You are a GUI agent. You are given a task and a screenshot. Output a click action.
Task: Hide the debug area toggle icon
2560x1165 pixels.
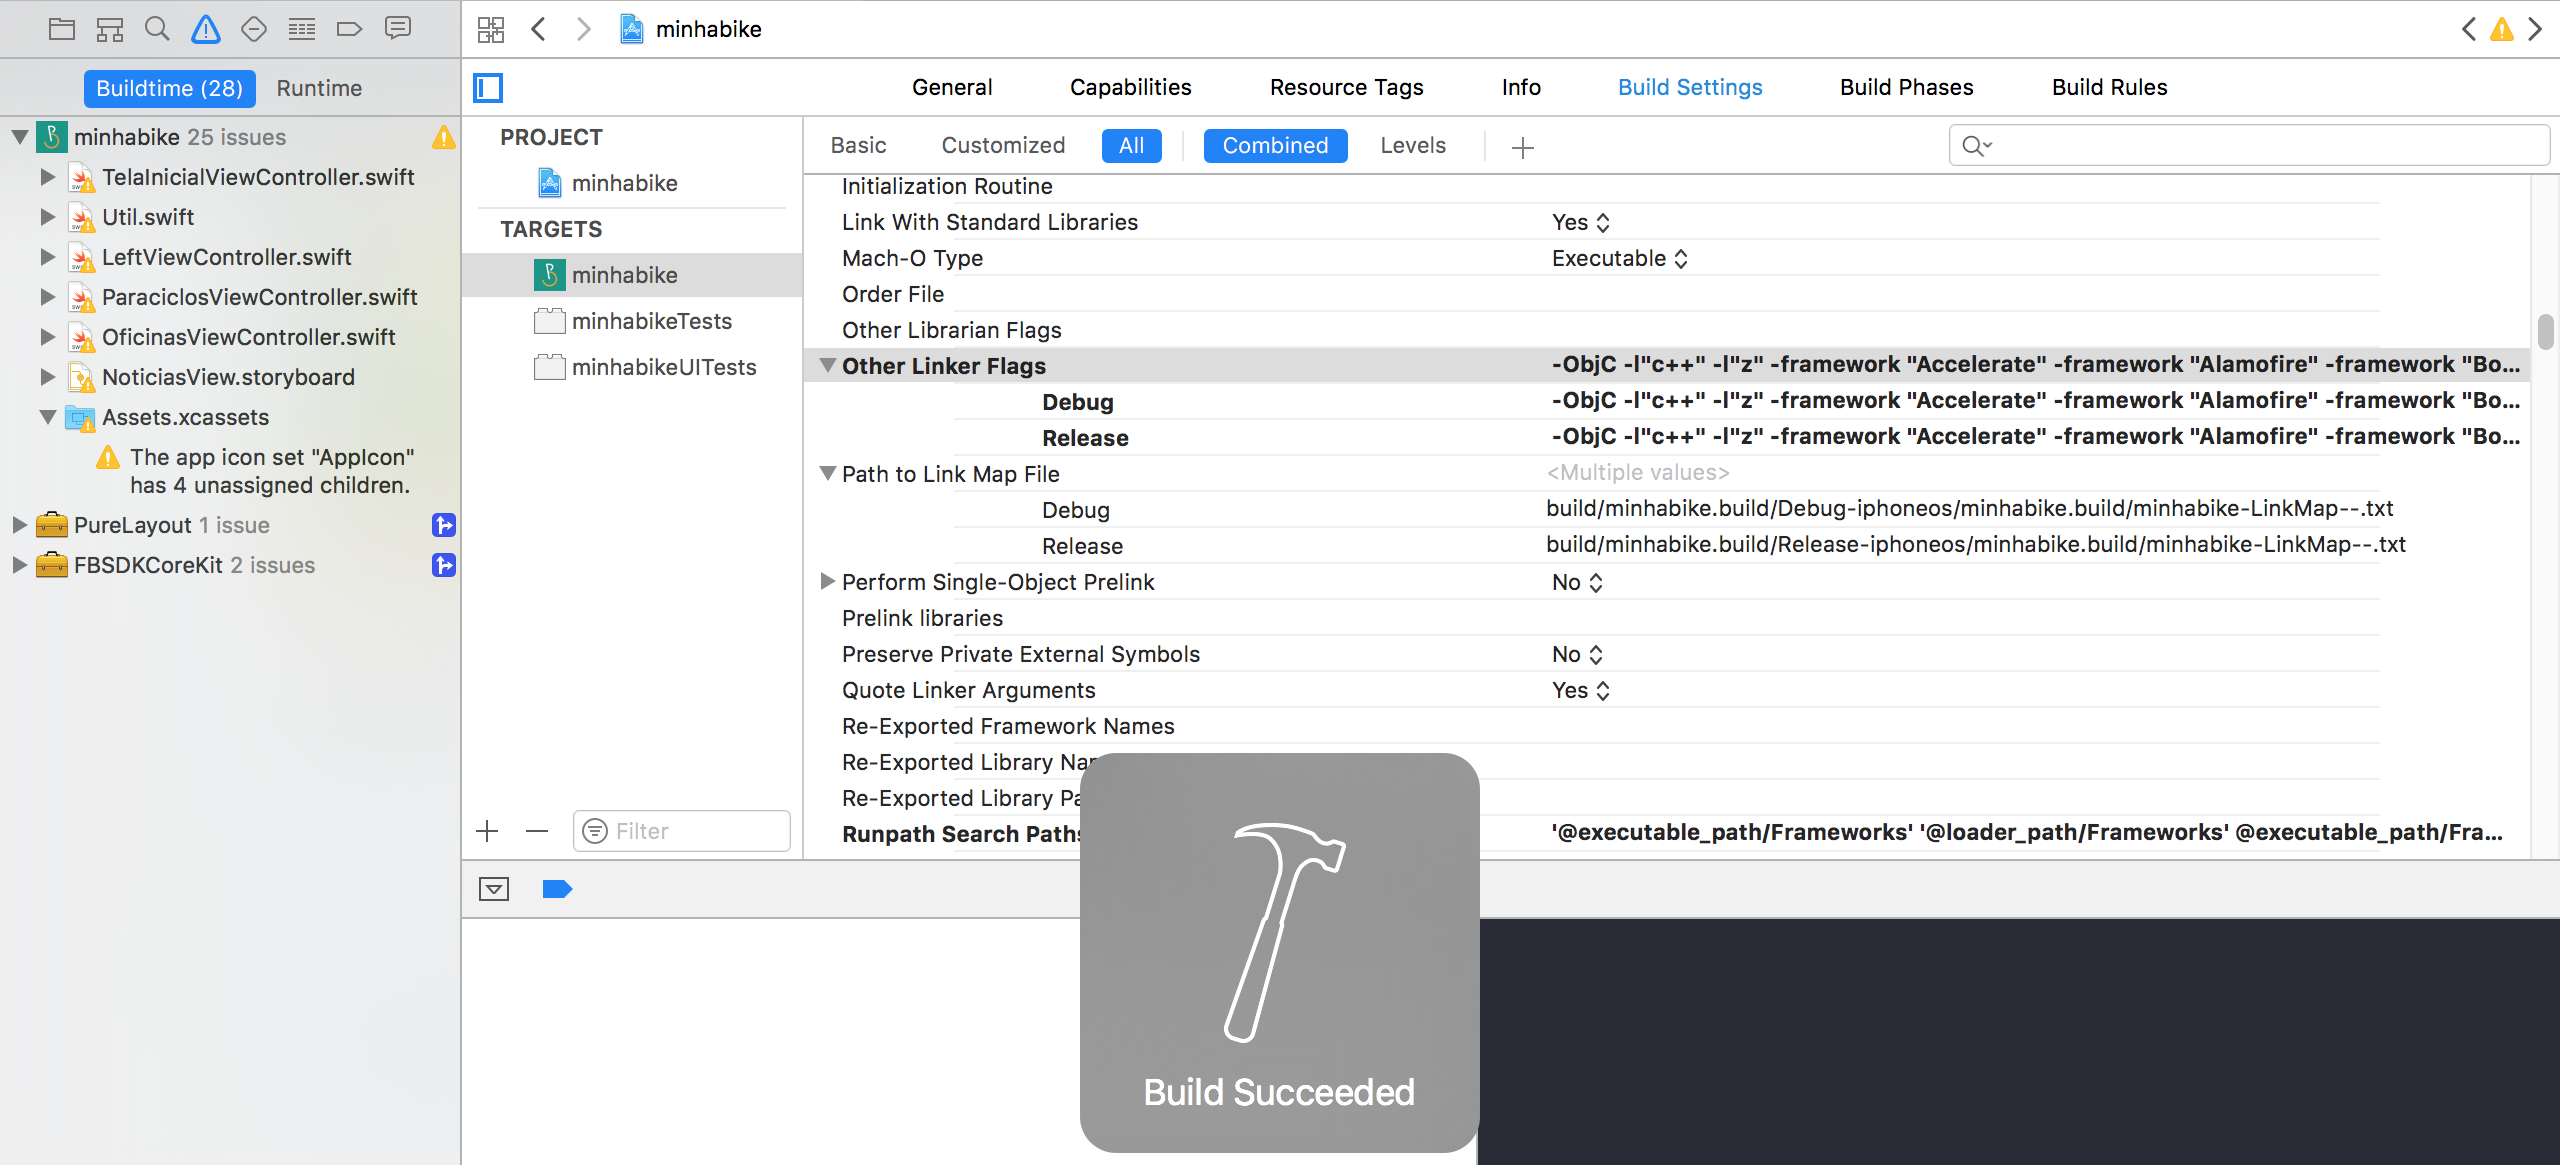click(494, 889)
